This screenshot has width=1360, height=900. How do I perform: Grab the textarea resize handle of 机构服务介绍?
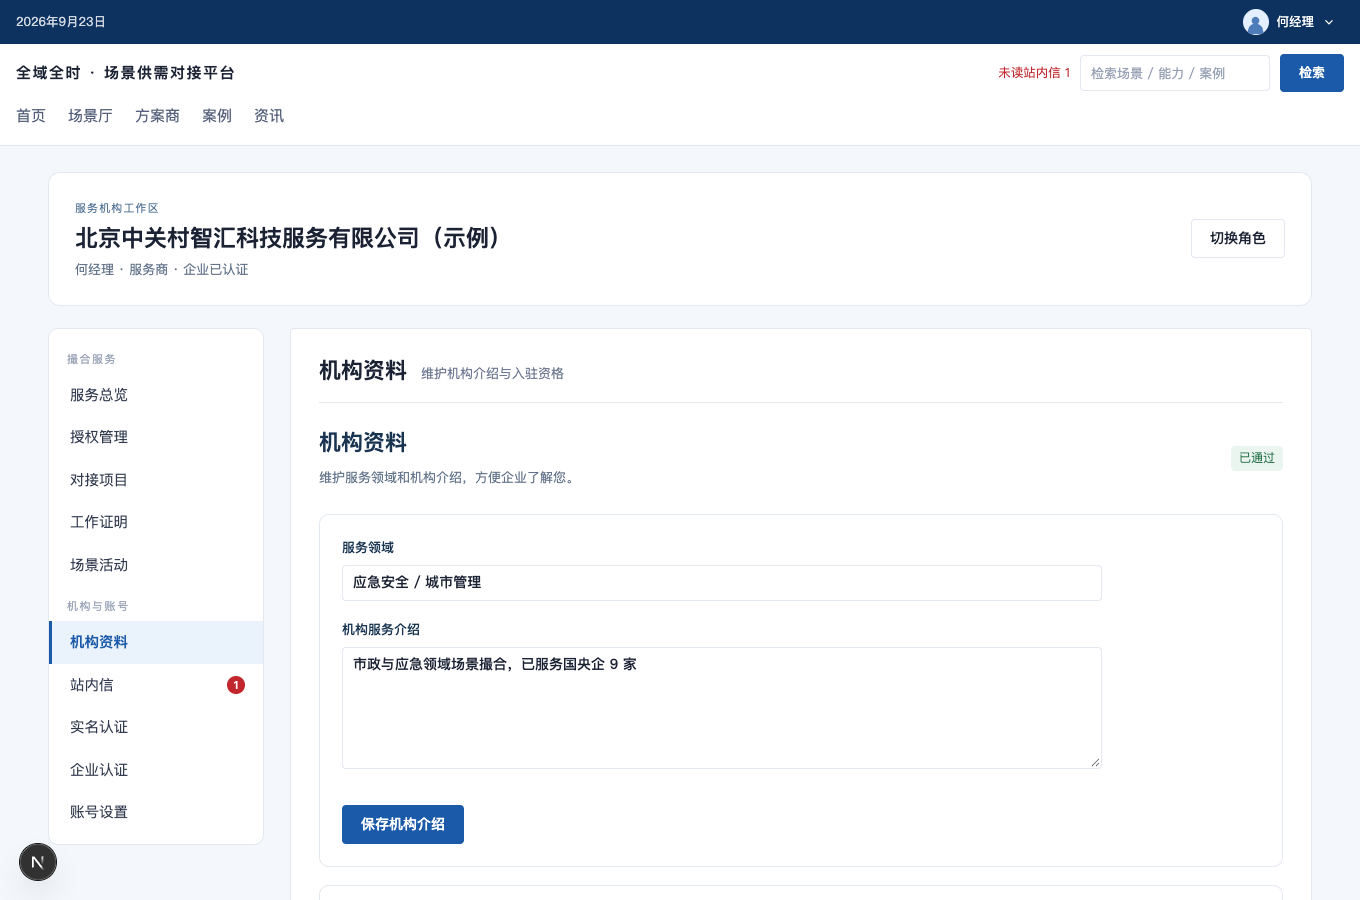click(x=1095, y=762)
